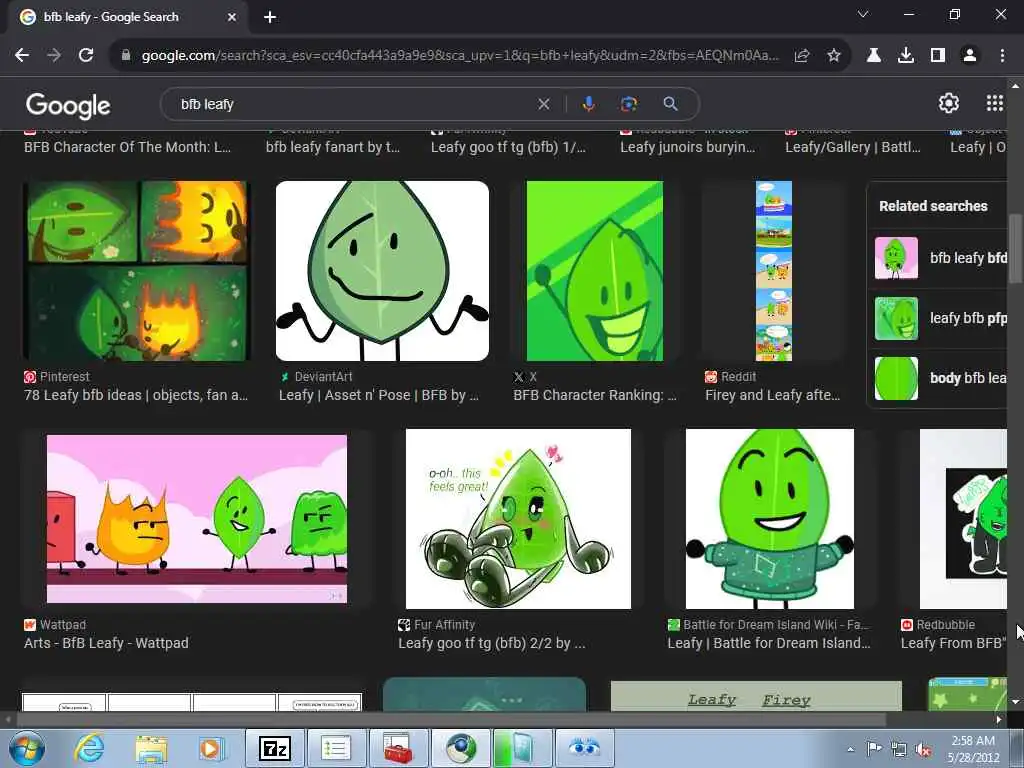Open Pinterest 78 Leafy bfb ideas thumbnail
The height and width of the screenshot is (768, 1024).
[x=136, y=271]
